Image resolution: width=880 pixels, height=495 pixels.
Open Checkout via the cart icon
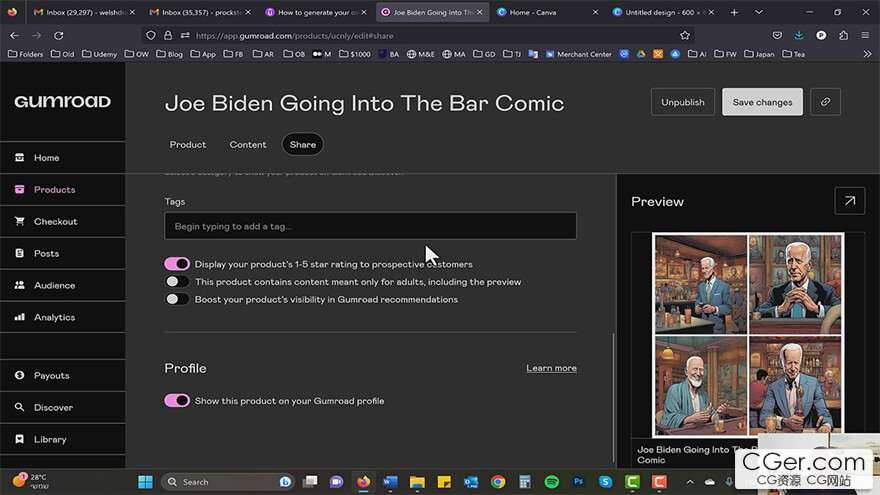click(20, 222)
